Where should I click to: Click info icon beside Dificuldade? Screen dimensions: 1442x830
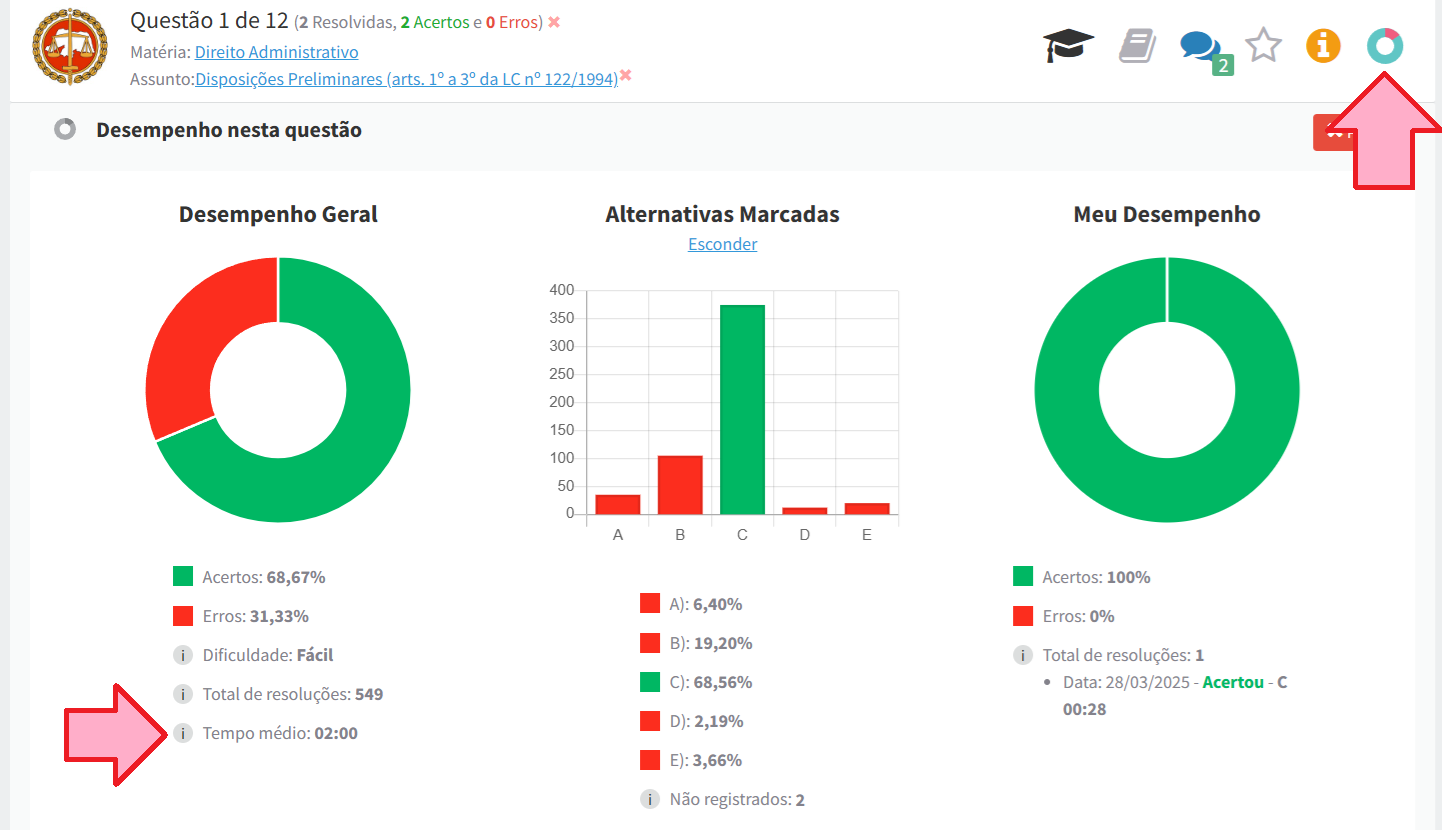click(x=182, y=655)
